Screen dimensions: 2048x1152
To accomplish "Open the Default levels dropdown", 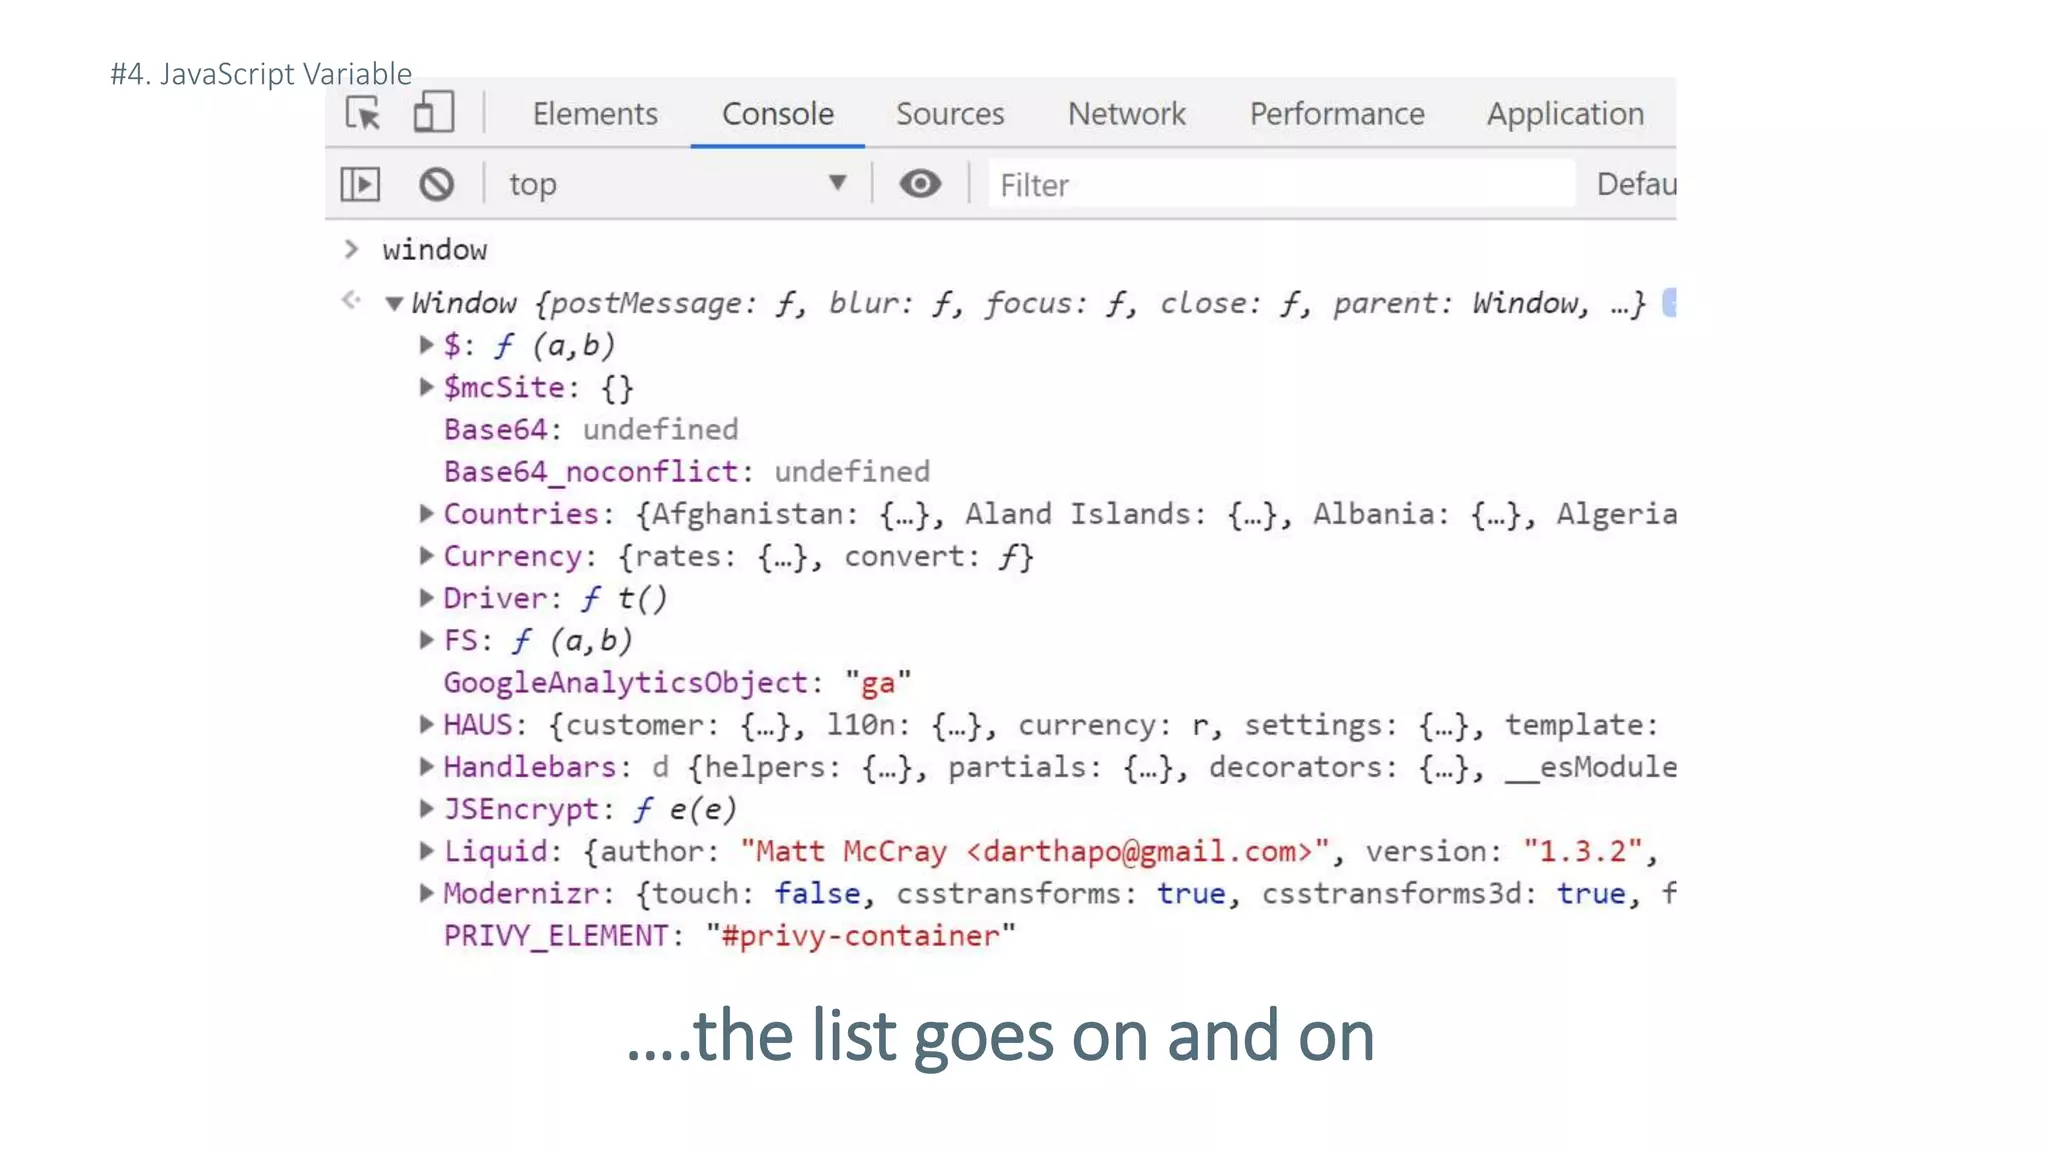I will tap(1636, 184).
